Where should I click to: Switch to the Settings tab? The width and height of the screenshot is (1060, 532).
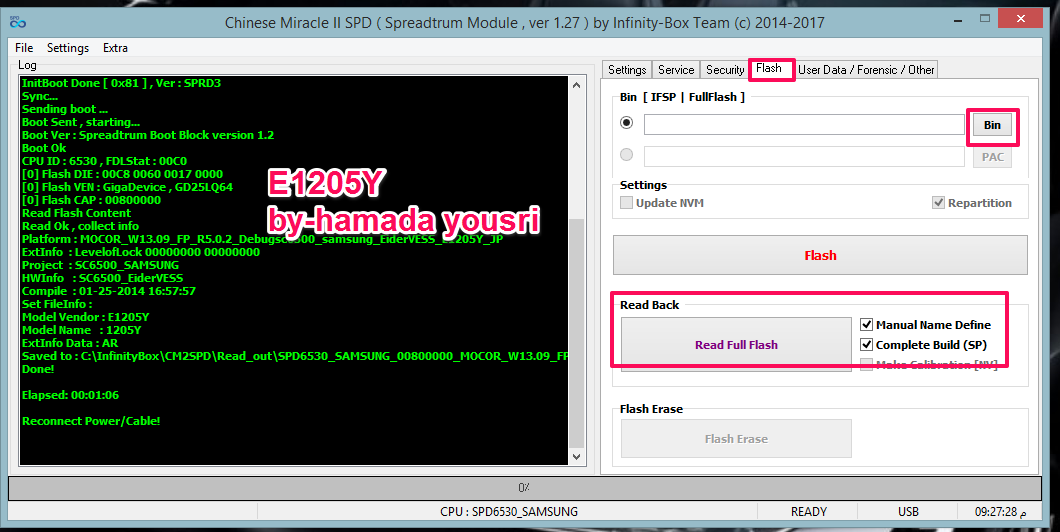627,70
